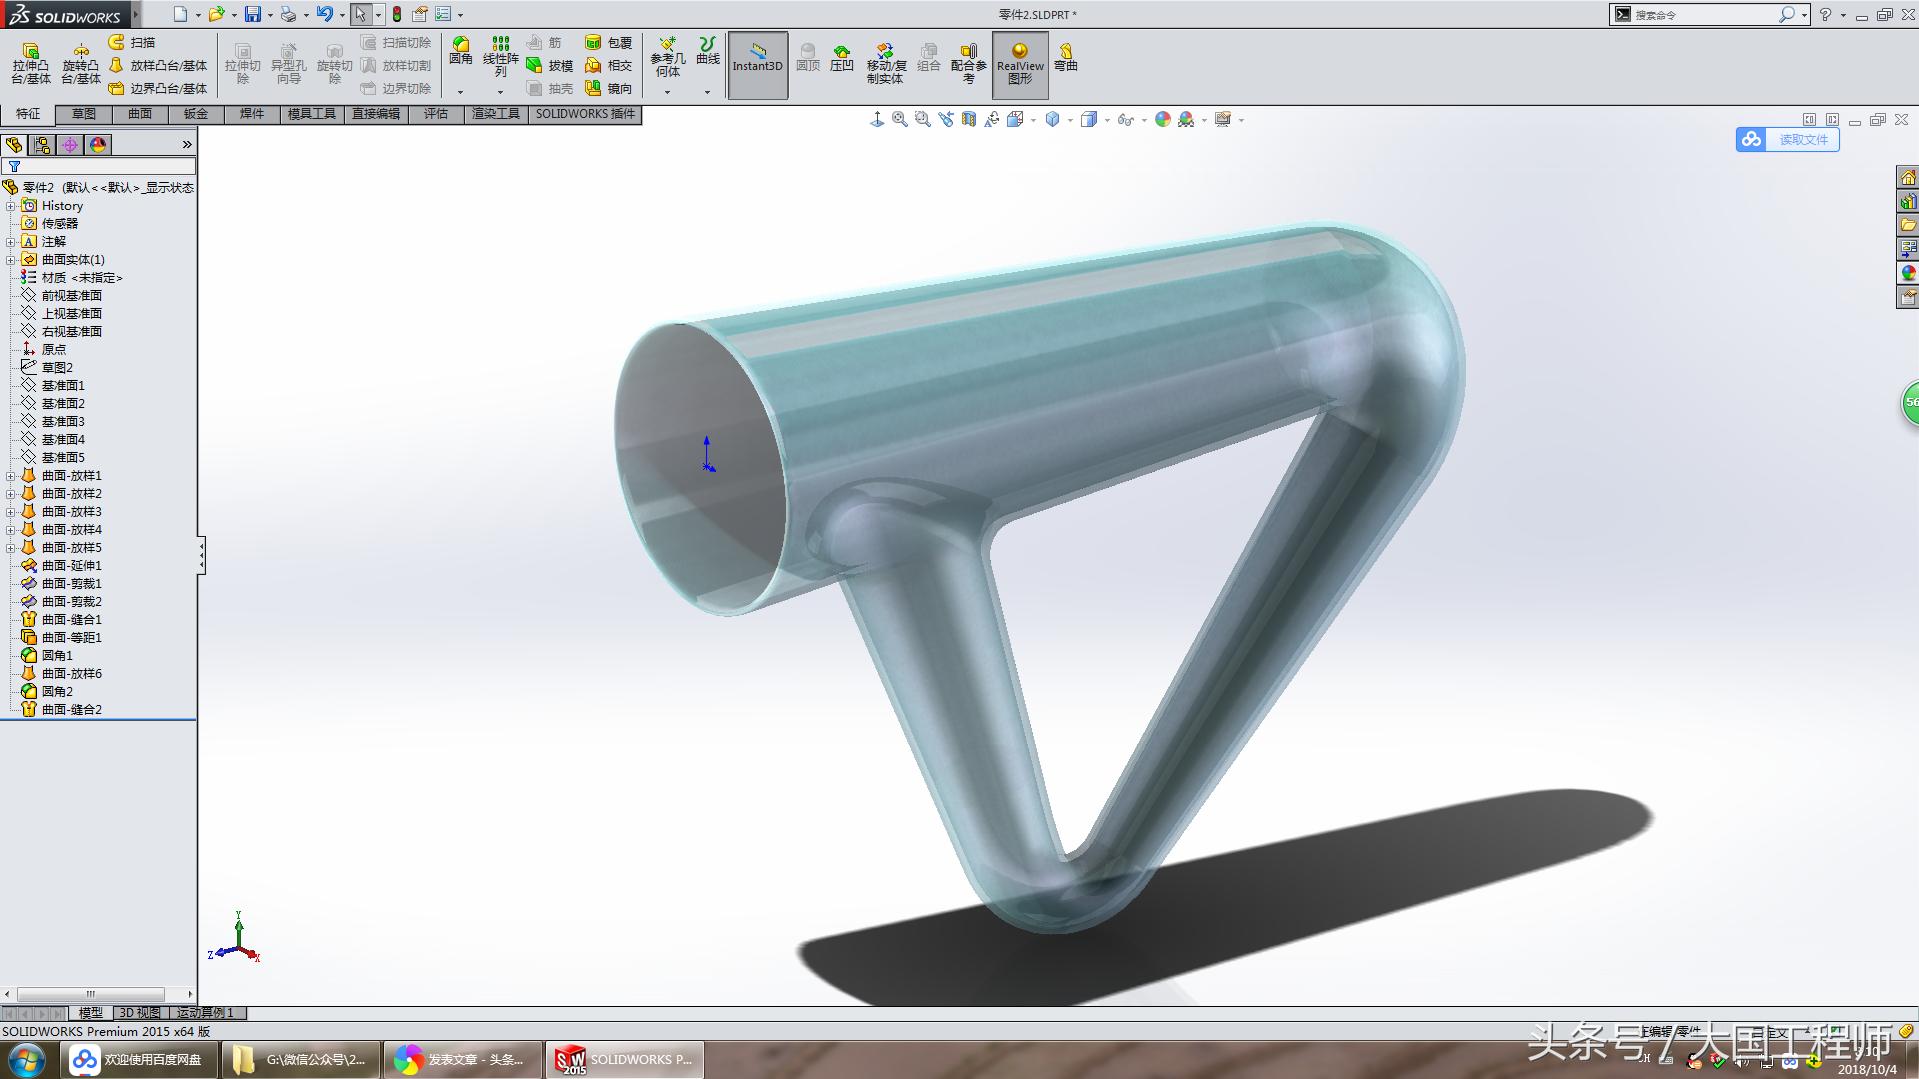
Task: Select the 圆角 (Fillet) tool
Action: coord(461,52)
